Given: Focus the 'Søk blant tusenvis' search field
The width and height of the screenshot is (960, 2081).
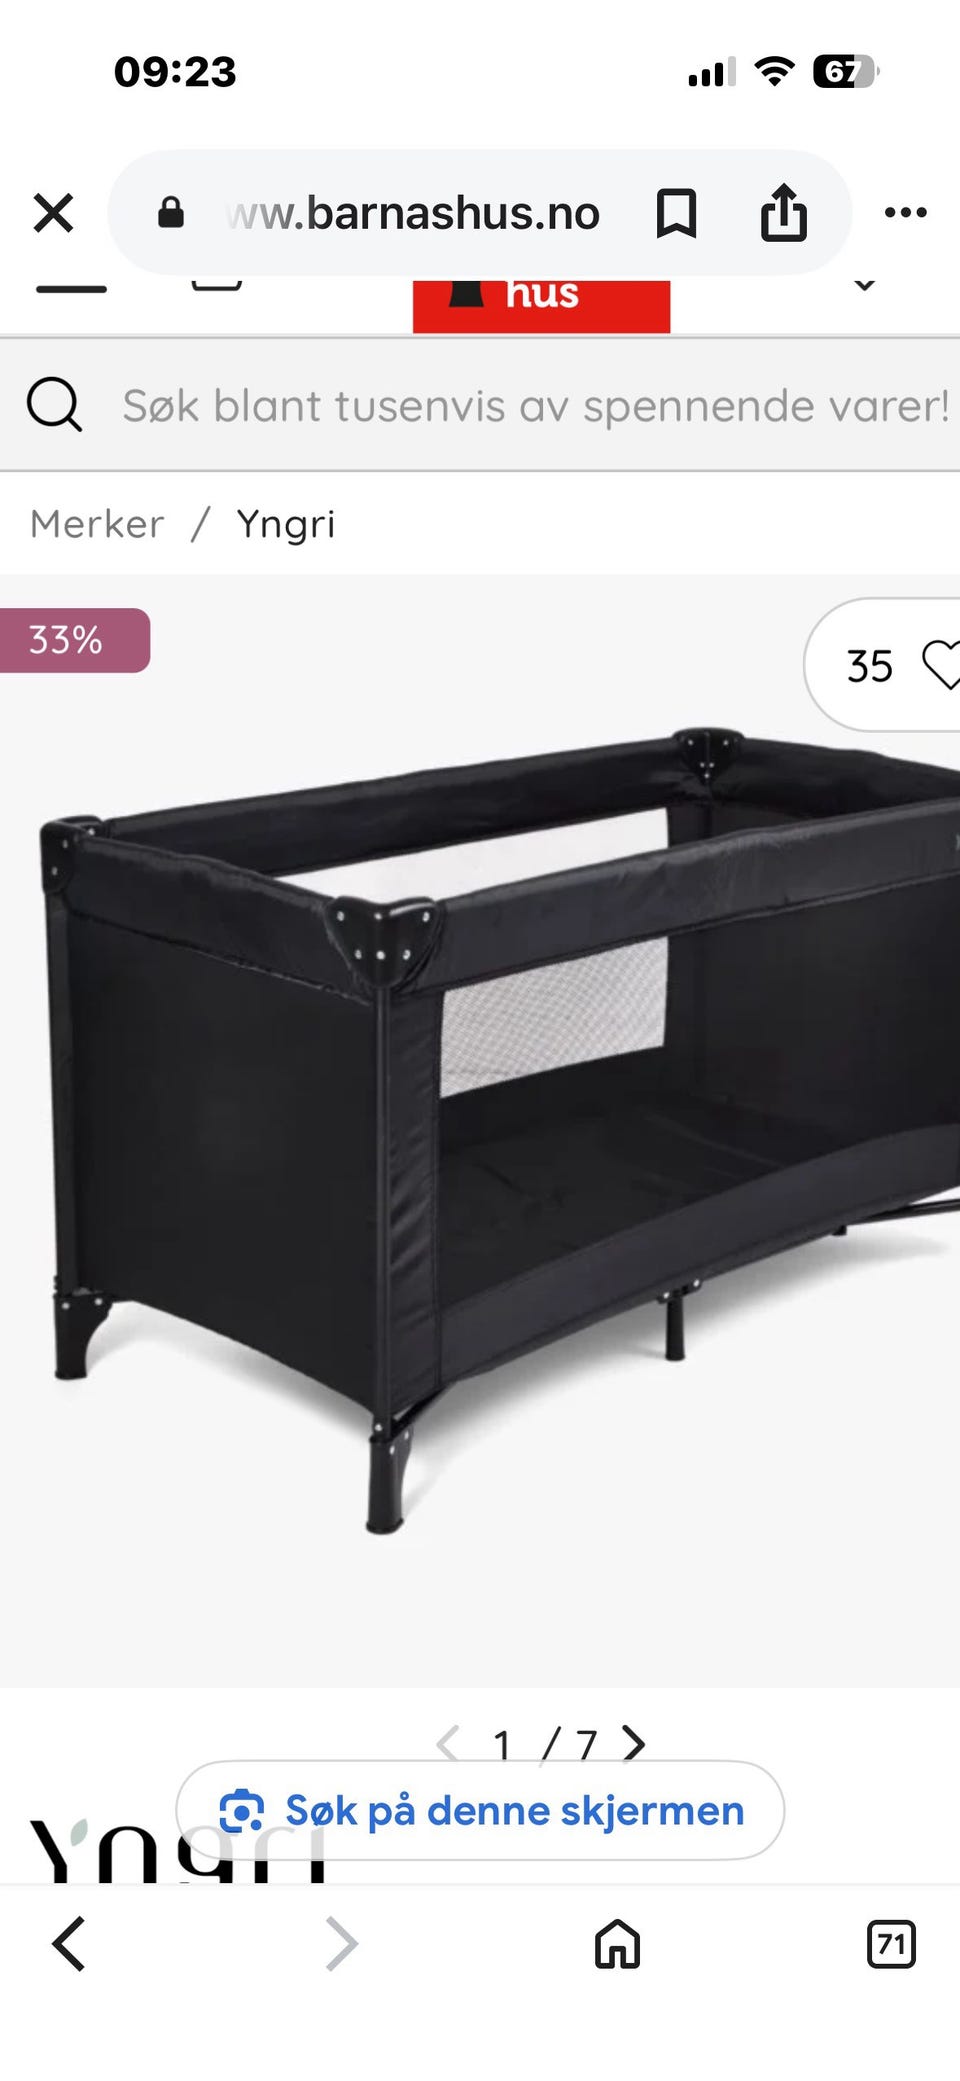Looking at the screenshot, I should coord(535,405).
